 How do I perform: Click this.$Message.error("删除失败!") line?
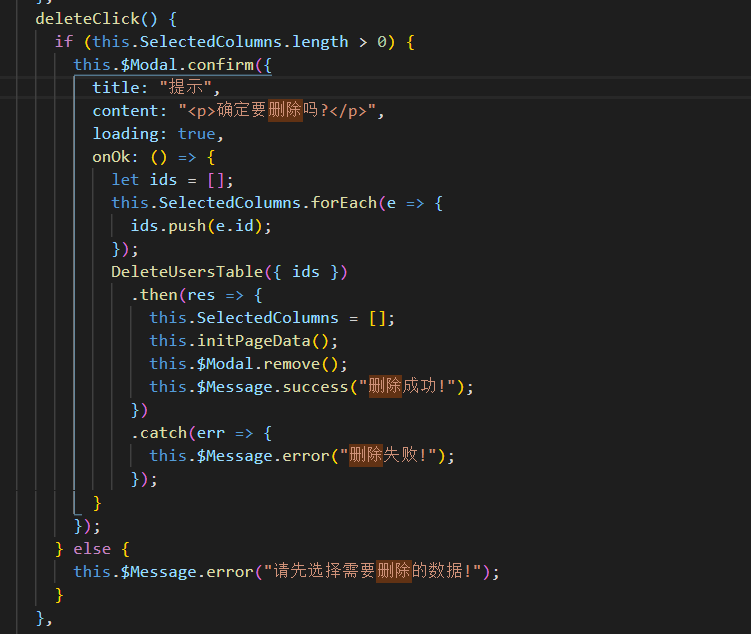pyautogui.click(x=302, y=455)
